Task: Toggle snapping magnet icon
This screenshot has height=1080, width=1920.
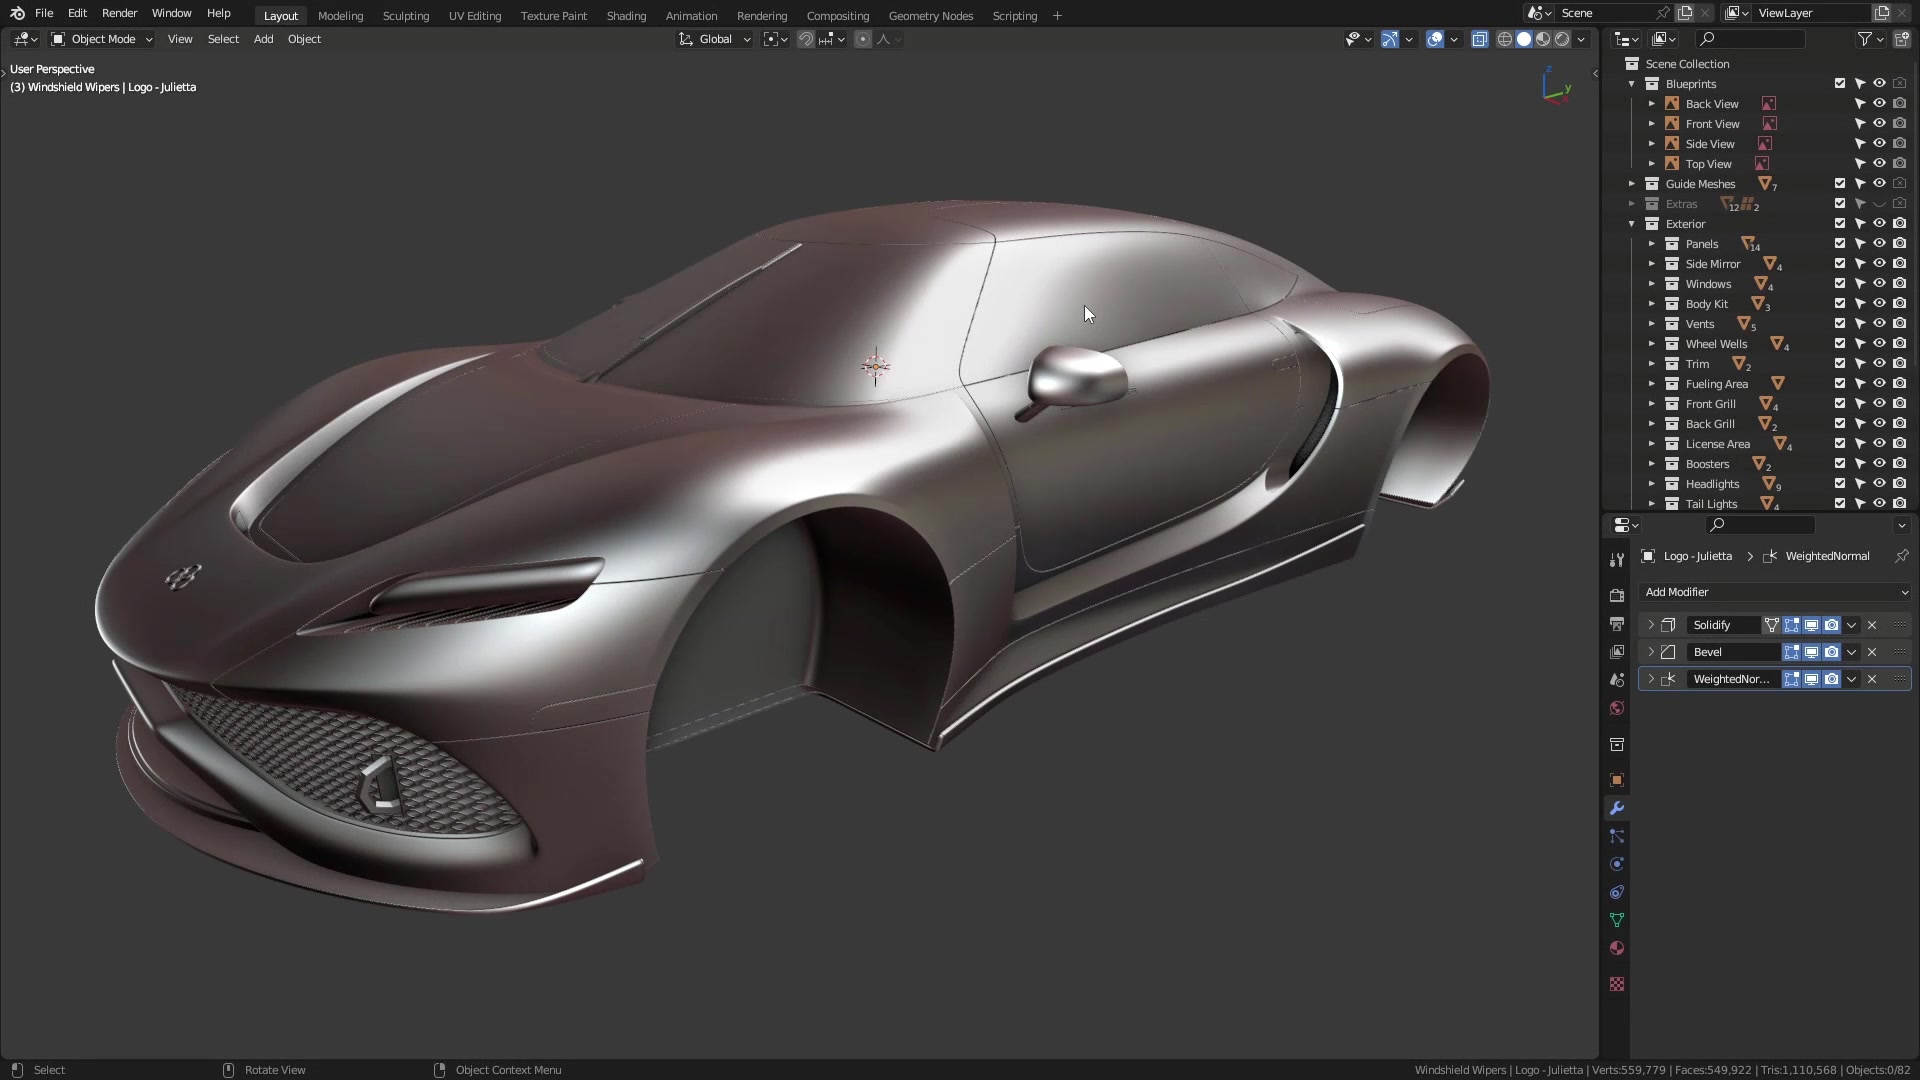Action: (x=805, y=39)
